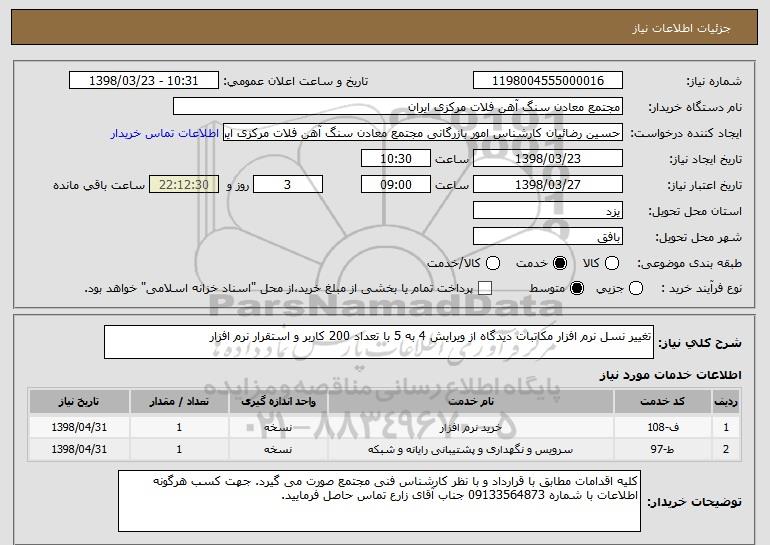The height and width of the screenshot is (545, 770).
Task: Select the جزیی purchase type radio
Action: click(x=635, y=288)
